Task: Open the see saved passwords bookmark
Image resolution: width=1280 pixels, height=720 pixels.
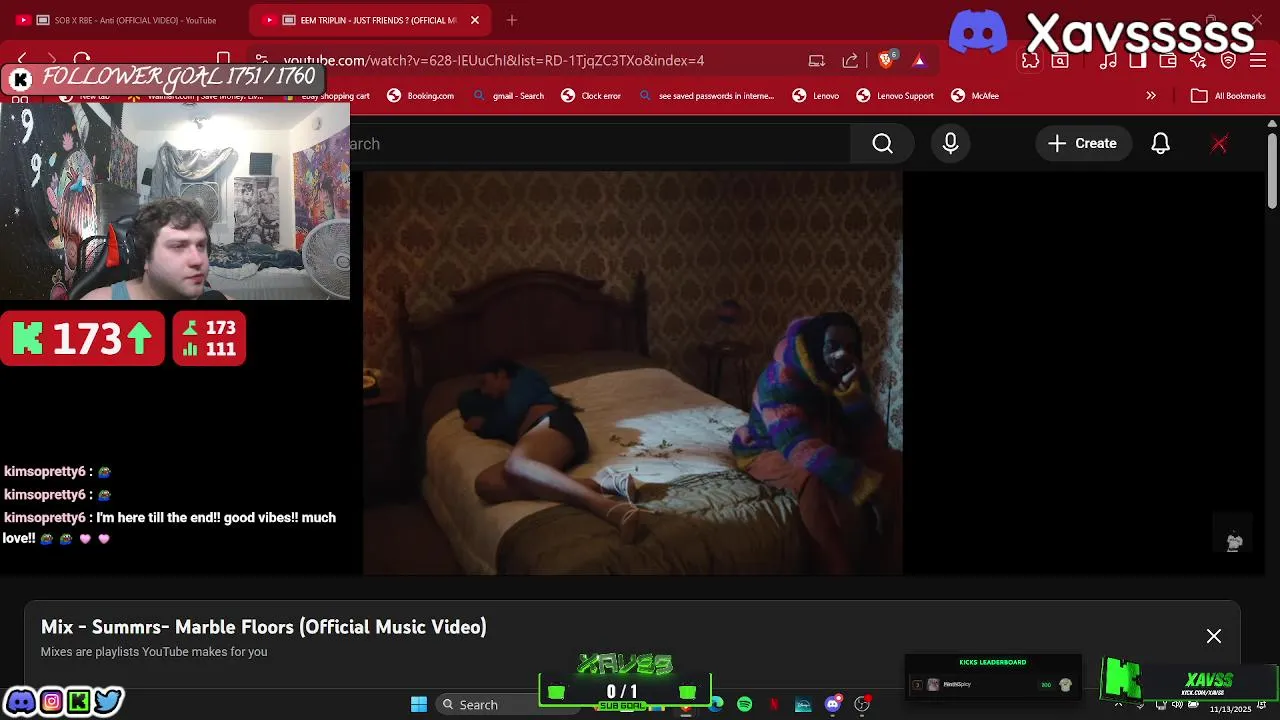Action: pyautogui.click(x=706, y=96)
